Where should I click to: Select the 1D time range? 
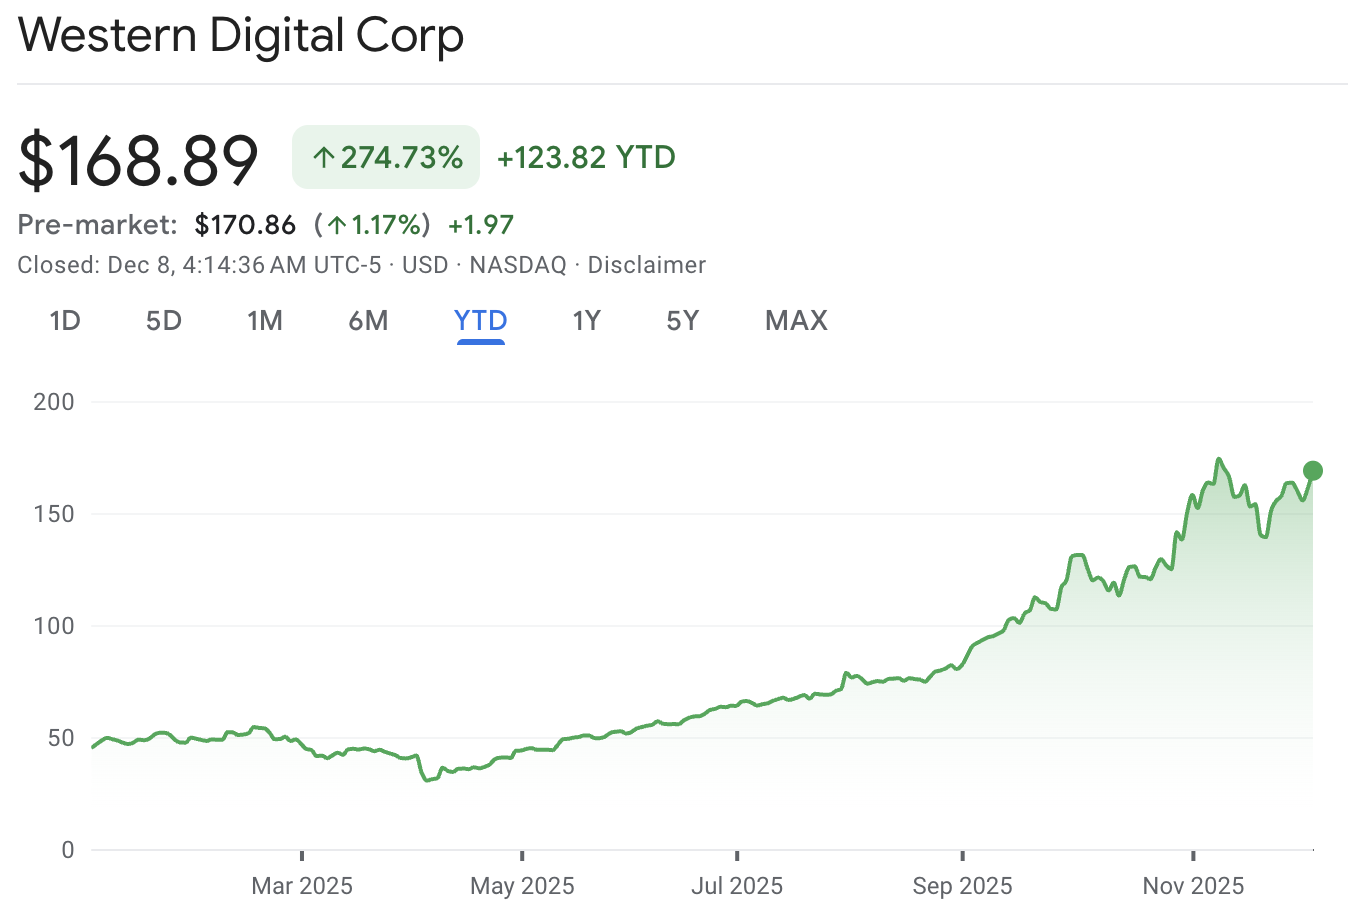point(64,320)
